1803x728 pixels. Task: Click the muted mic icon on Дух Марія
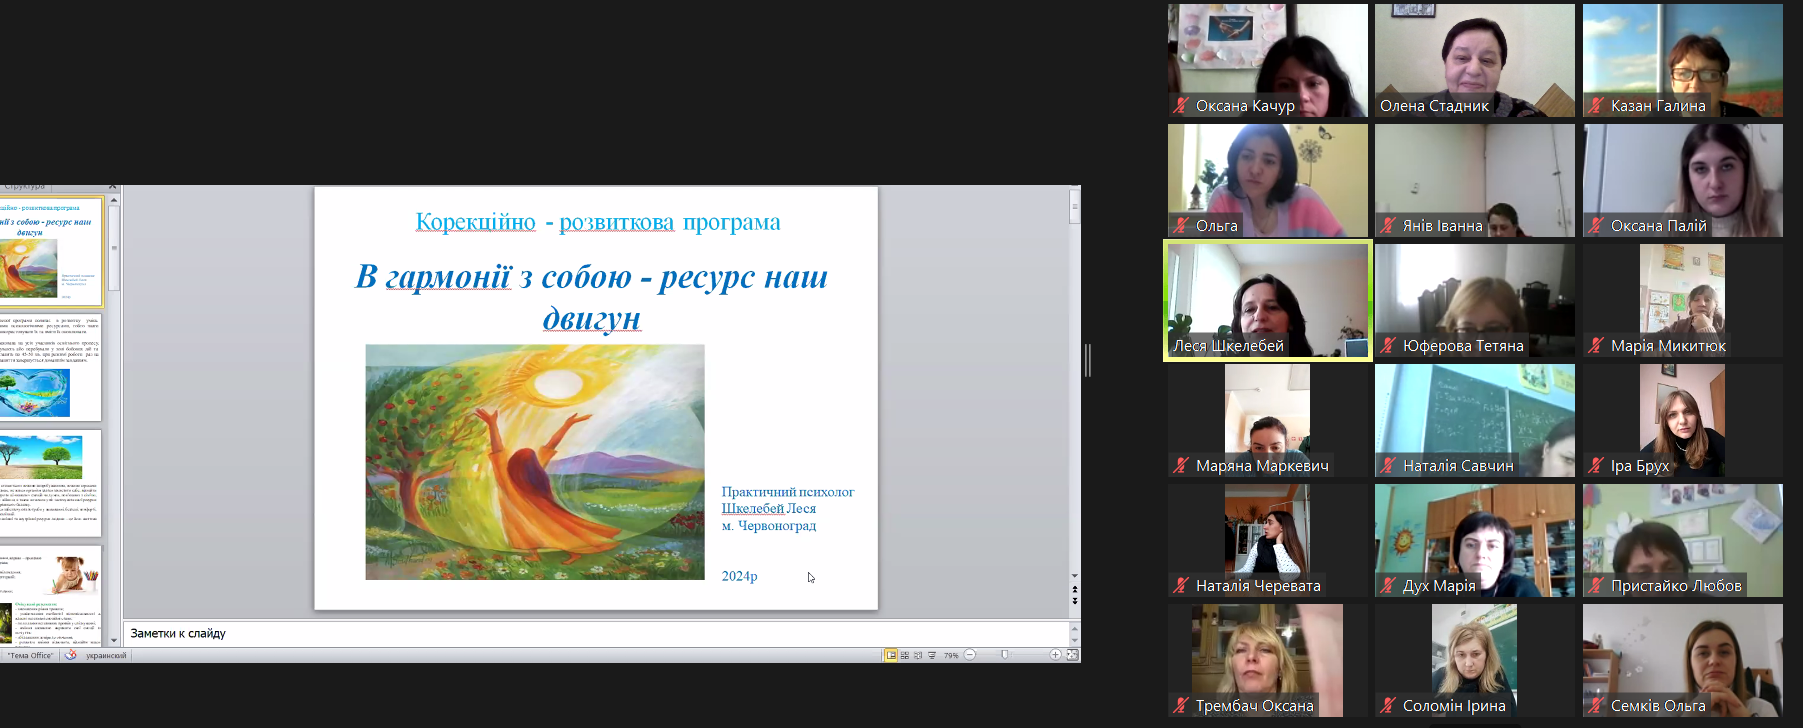pyautogui.click(x=1388, y=585)
